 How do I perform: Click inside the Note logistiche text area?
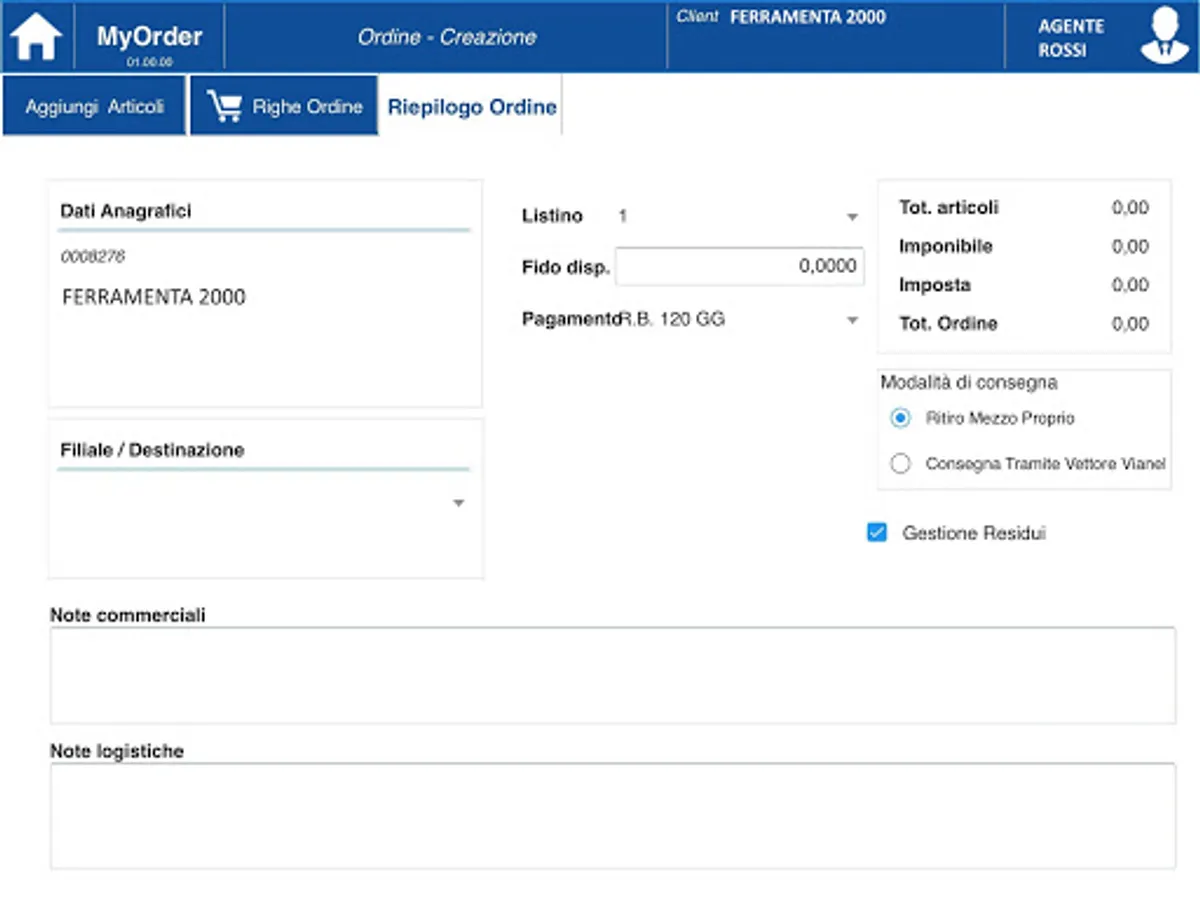(612, 815)
